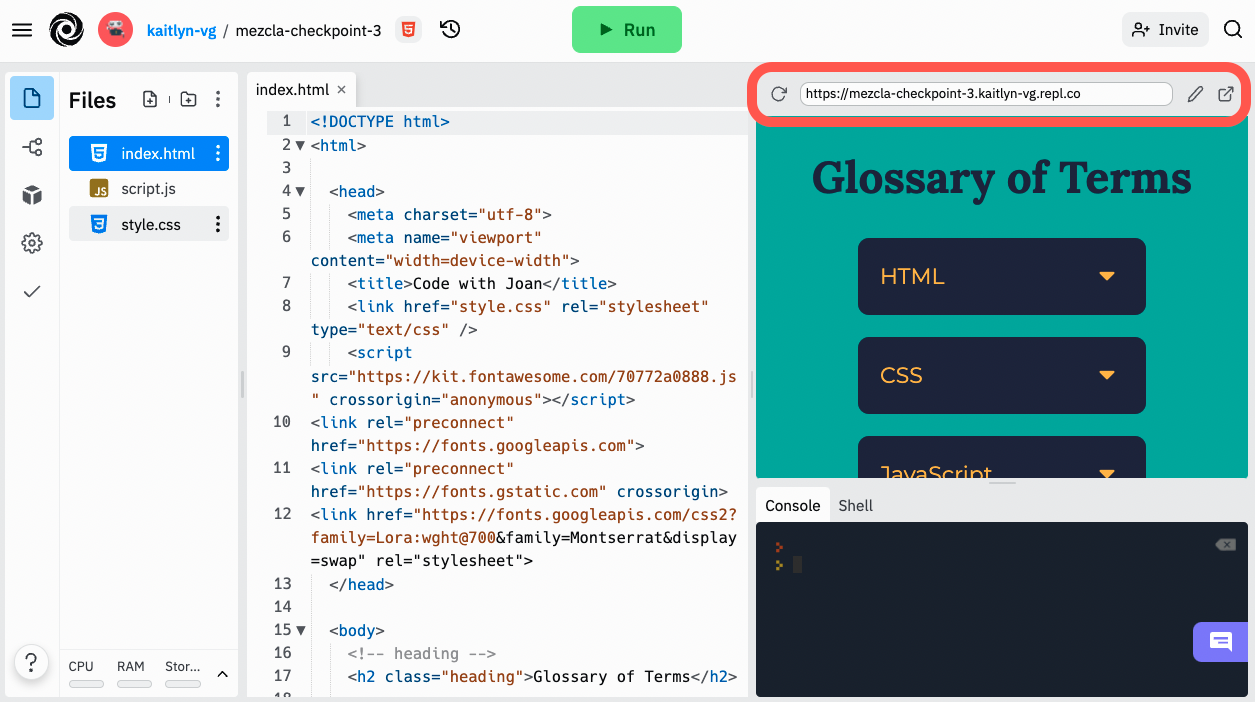Open the chat bubble button
This screenshot has height=702, width=1255.
[x=1221, y=642]
